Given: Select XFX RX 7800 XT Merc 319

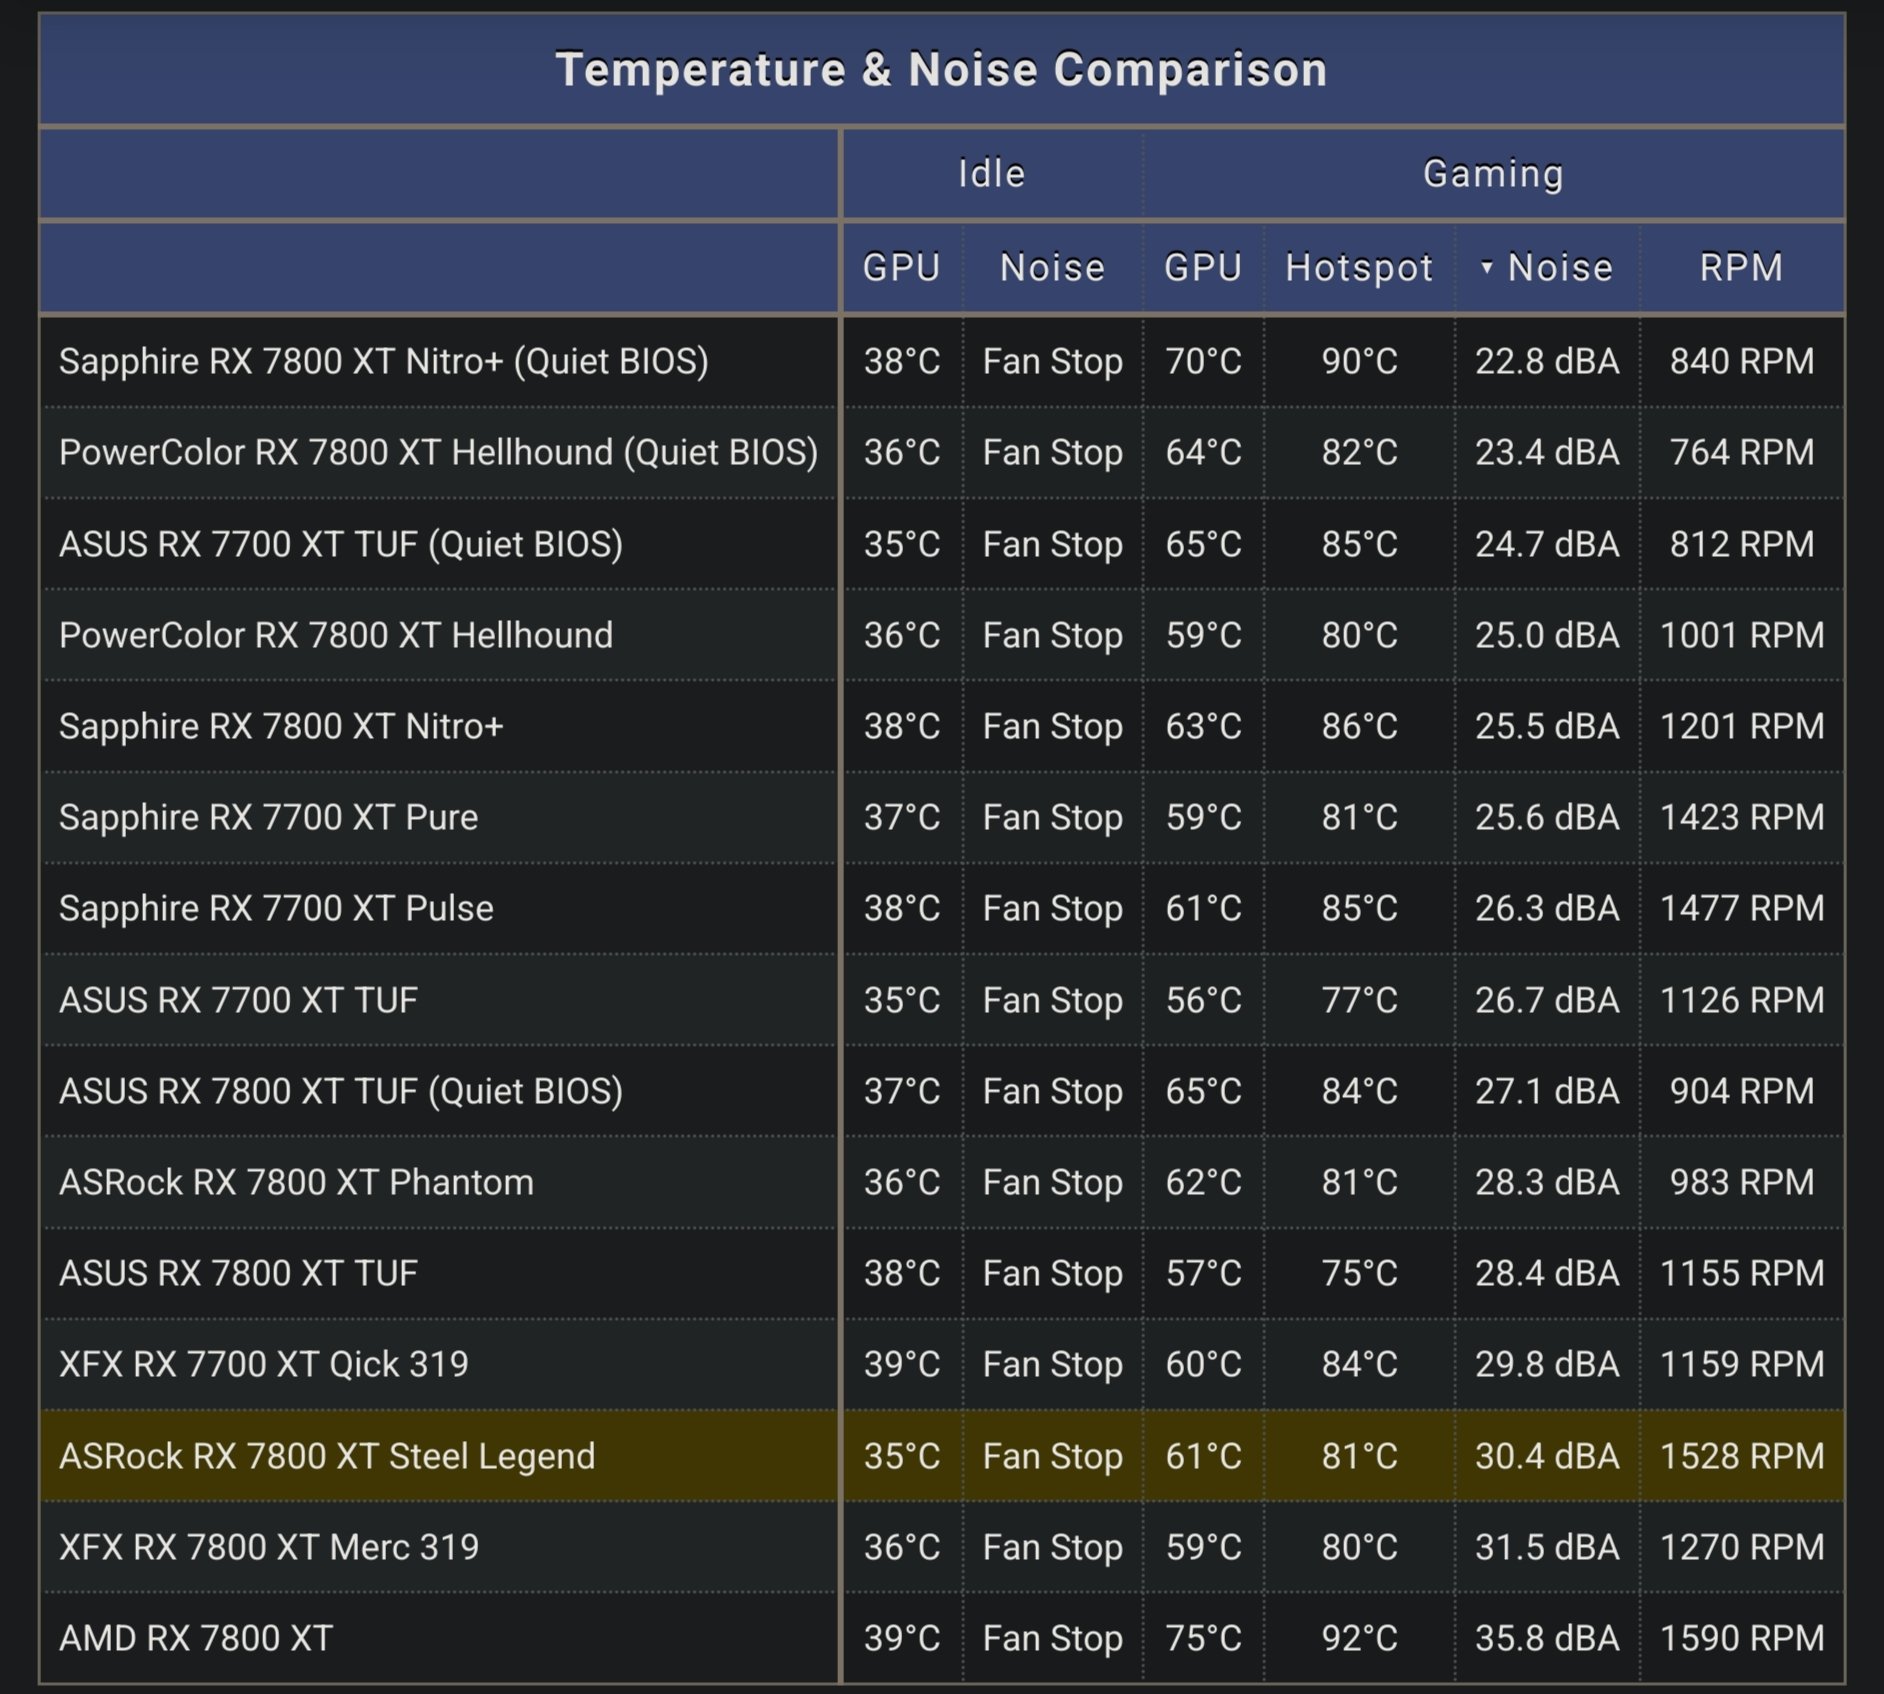Looking at the screenshot, I should (269, 1547).
